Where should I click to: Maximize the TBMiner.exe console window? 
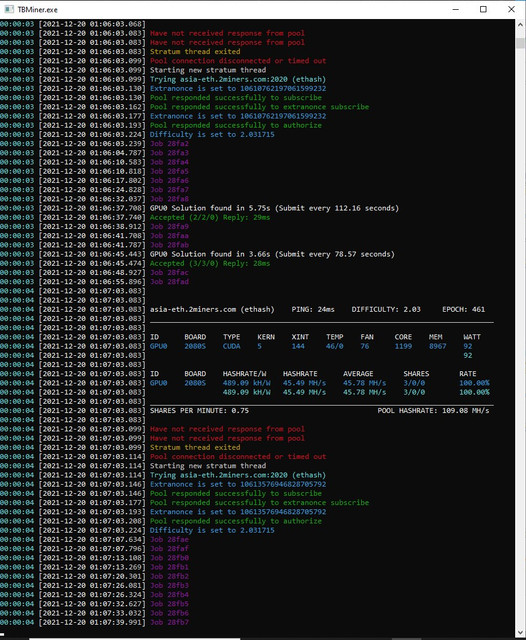click(x=483, y=9)
